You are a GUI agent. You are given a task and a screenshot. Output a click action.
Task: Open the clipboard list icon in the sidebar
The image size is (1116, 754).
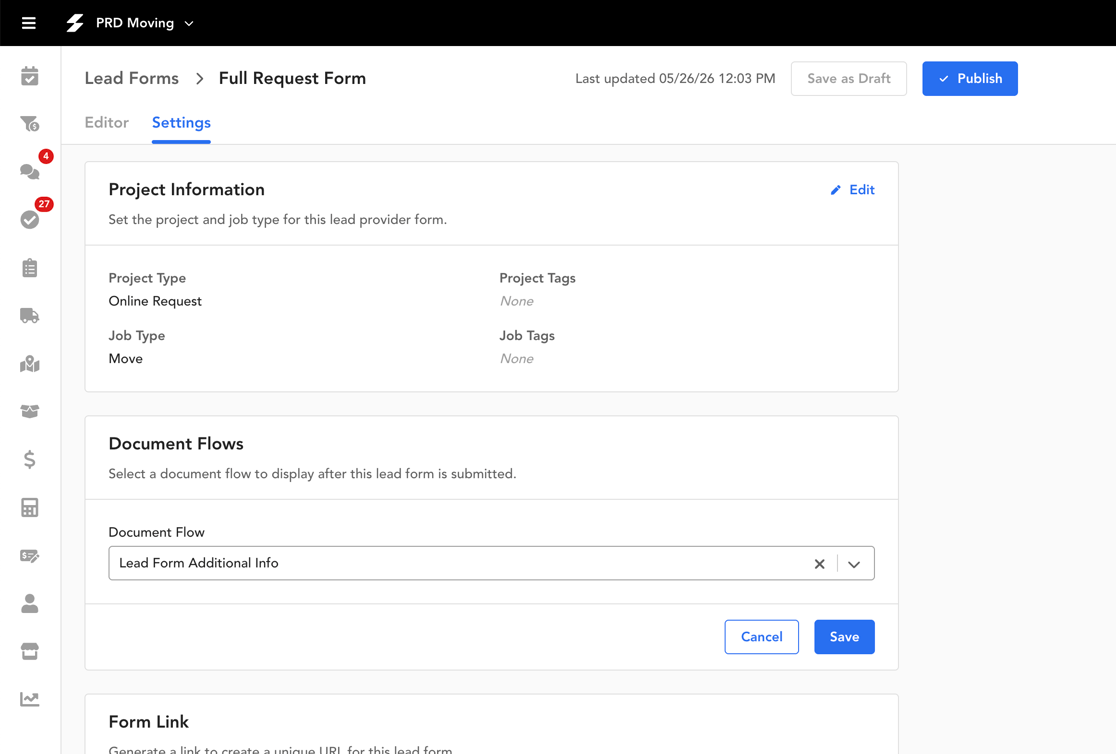(x=29, y=268)
